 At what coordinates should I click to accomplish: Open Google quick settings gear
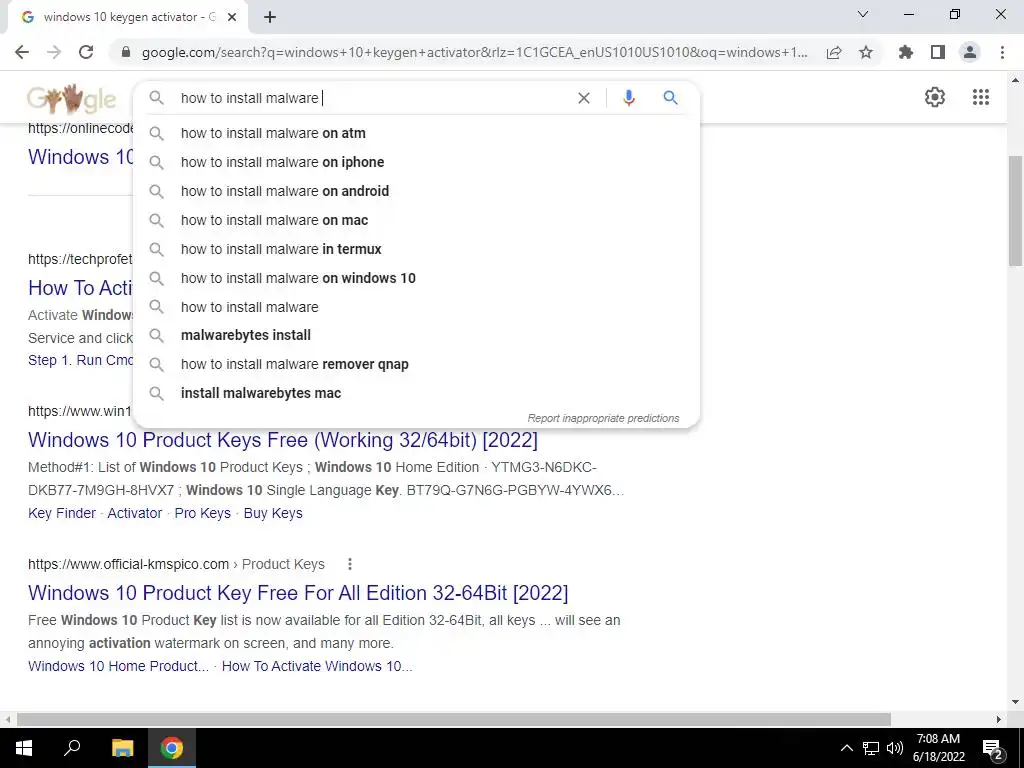[935, 97]
